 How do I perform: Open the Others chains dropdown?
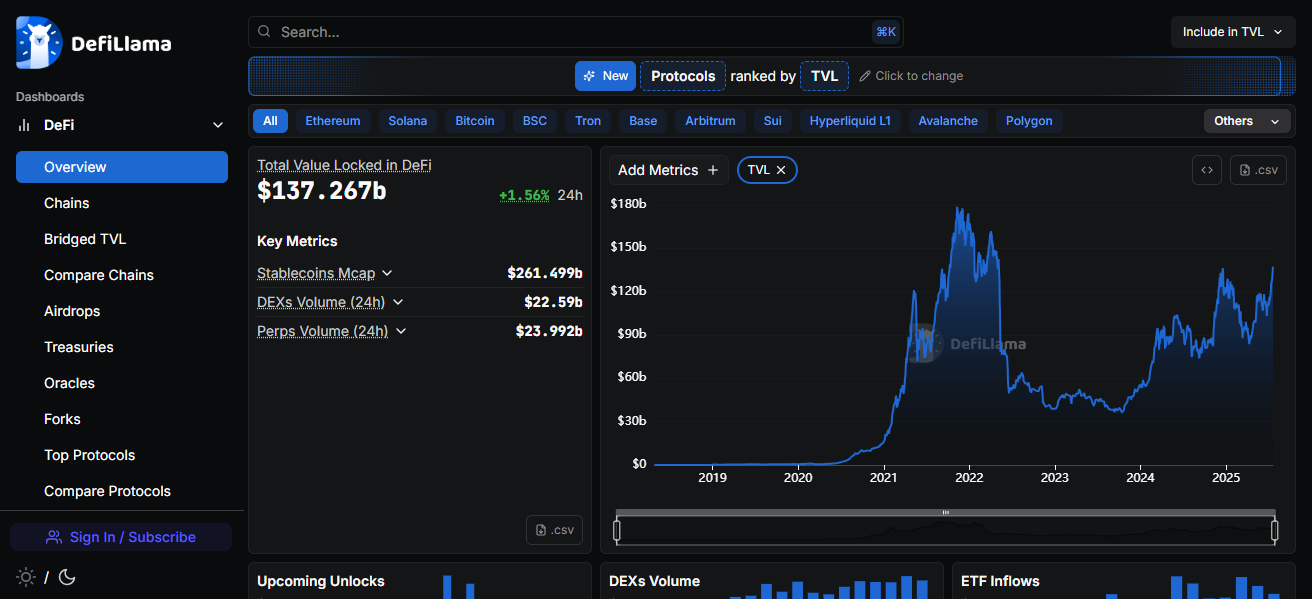(1246, 121)
